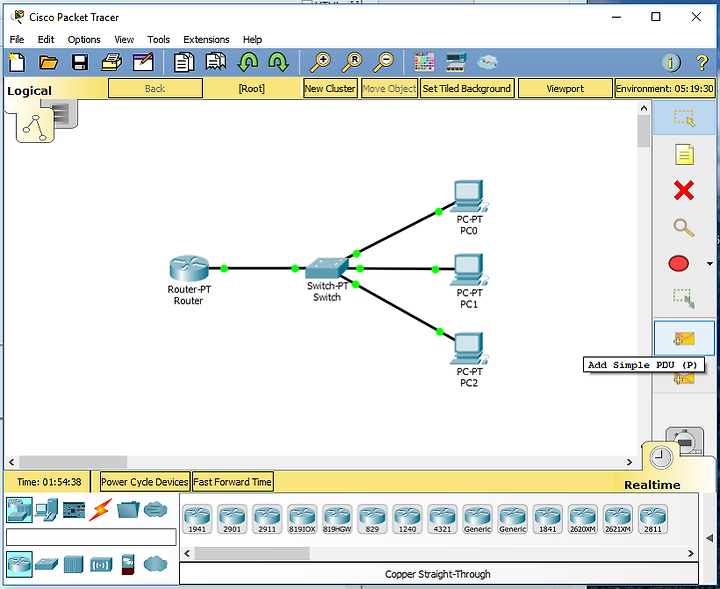
Task: Open Custom Devices Dialog icon
Action: coord(456,62)
